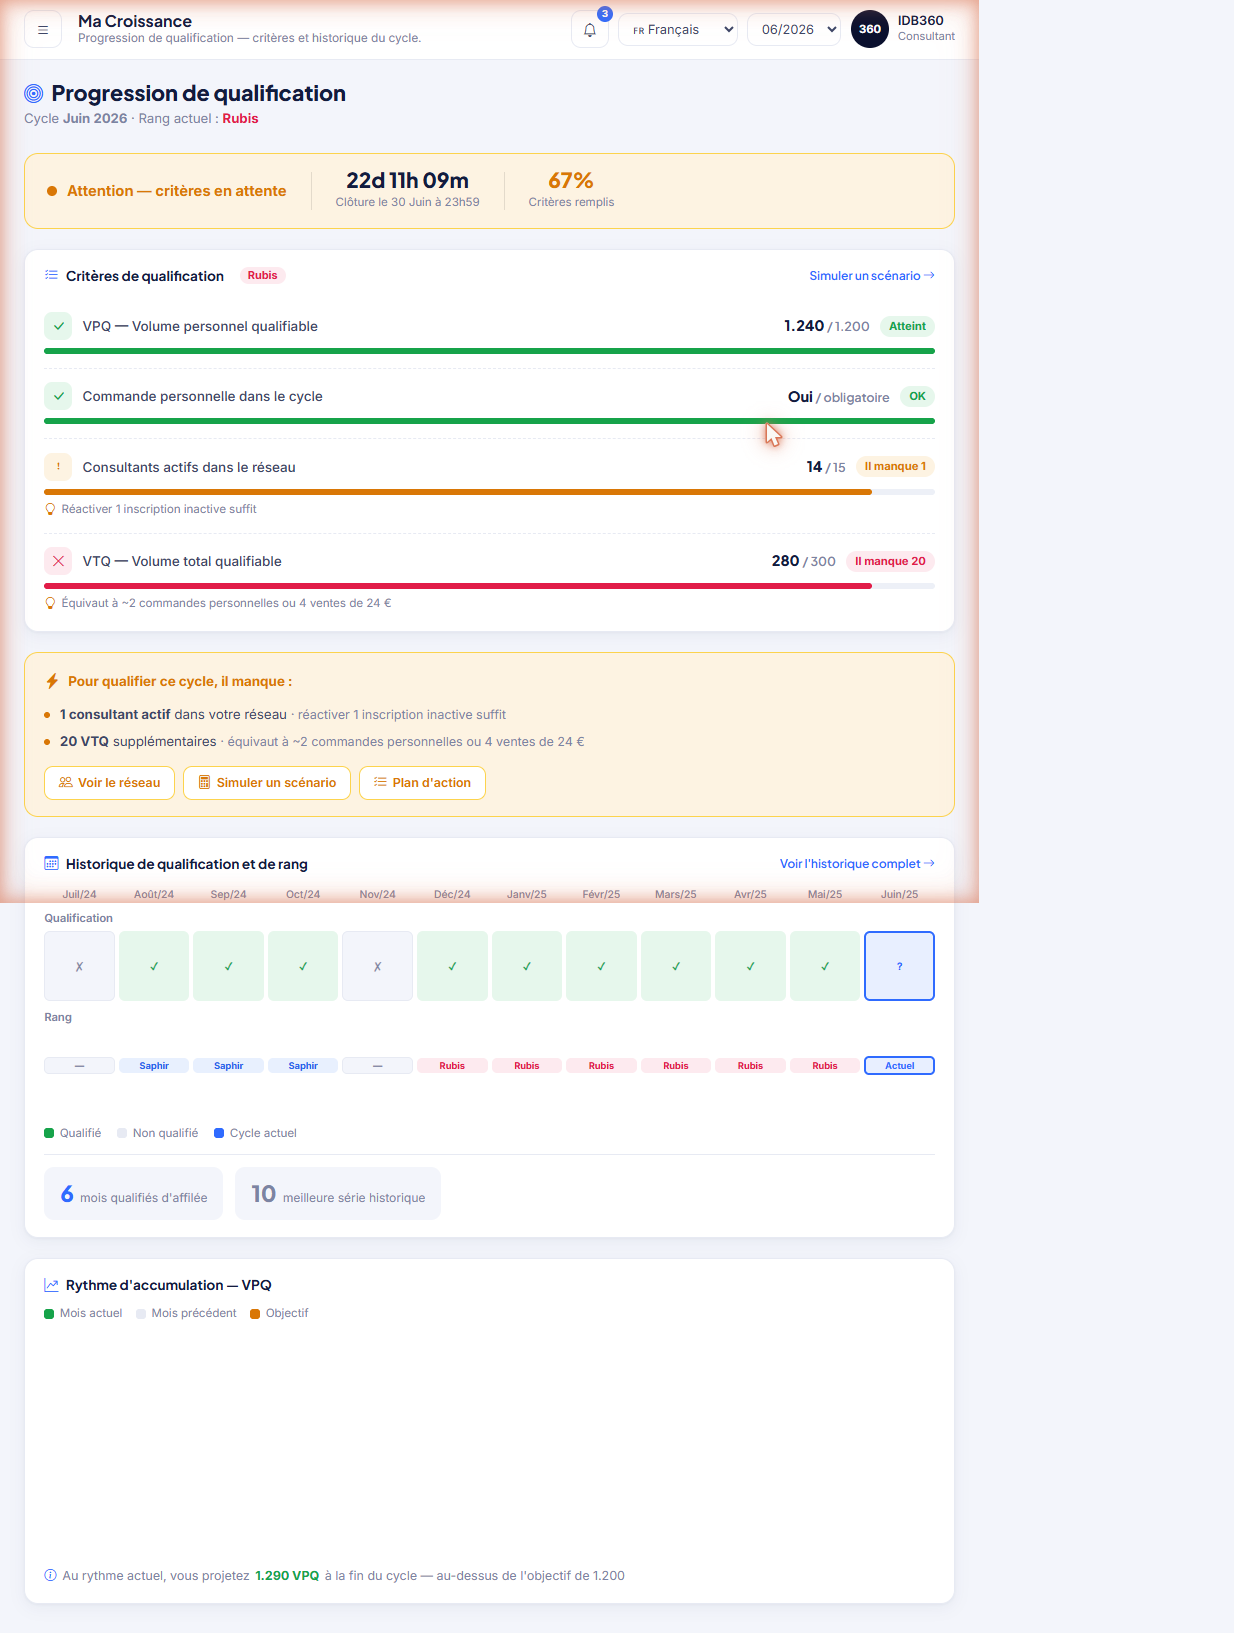Click the Atteint status badge

click(x=907, y=326)
